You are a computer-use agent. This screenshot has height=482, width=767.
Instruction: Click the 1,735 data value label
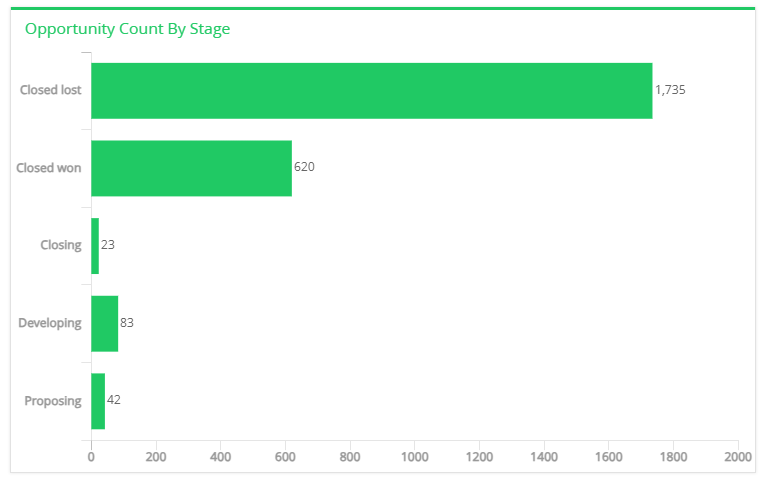[x=670, y=90]
